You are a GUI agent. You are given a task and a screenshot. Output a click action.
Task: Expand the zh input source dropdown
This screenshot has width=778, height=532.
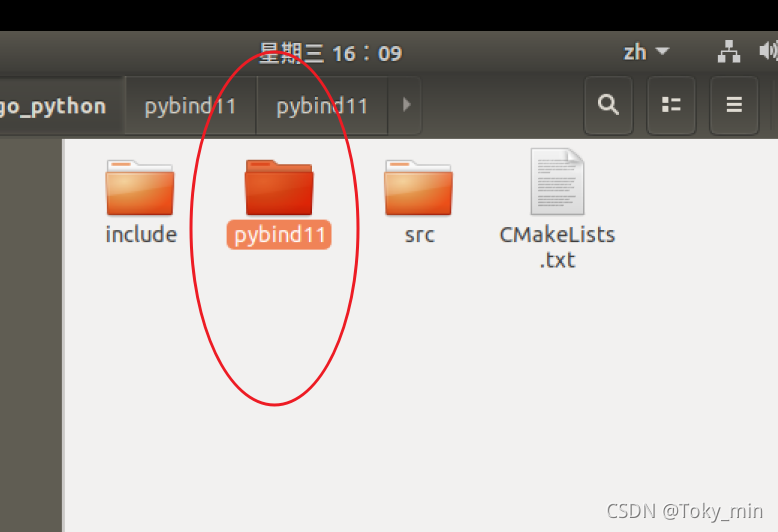click(x=647, y=52)
